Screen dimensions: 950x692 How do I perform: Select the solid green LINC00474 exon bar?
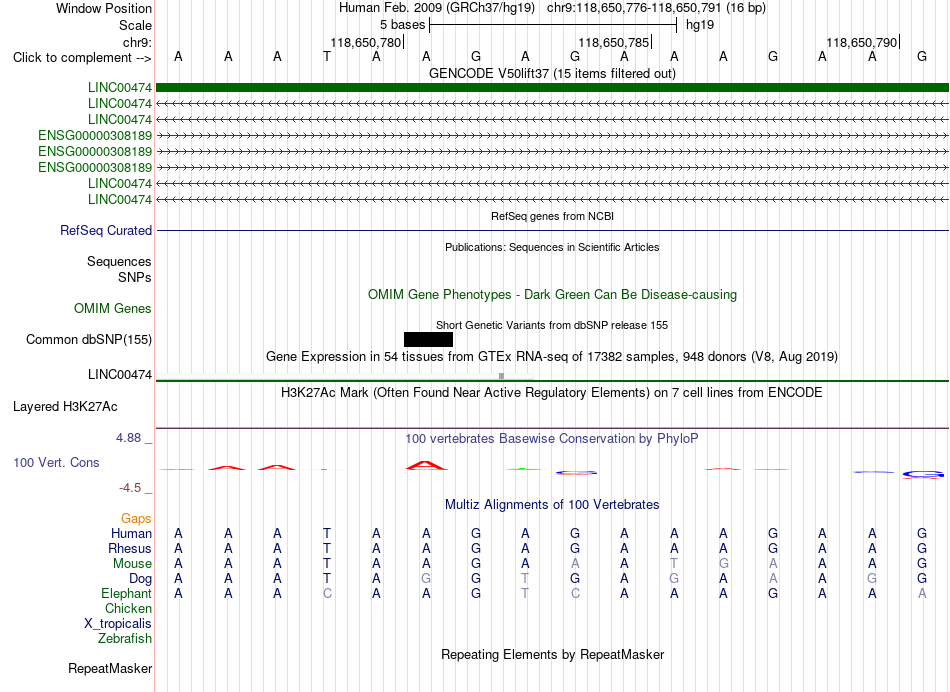552,87
